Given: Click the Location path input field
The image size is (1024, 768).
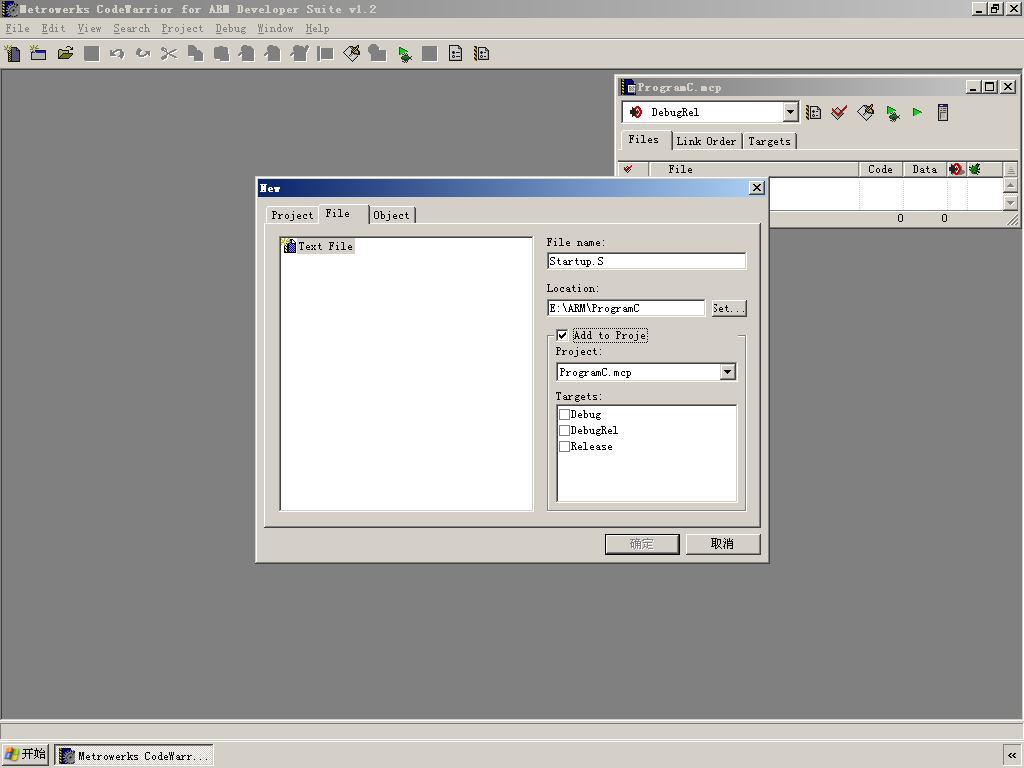Looking at the screenshot, I should [x=626, y=308].
